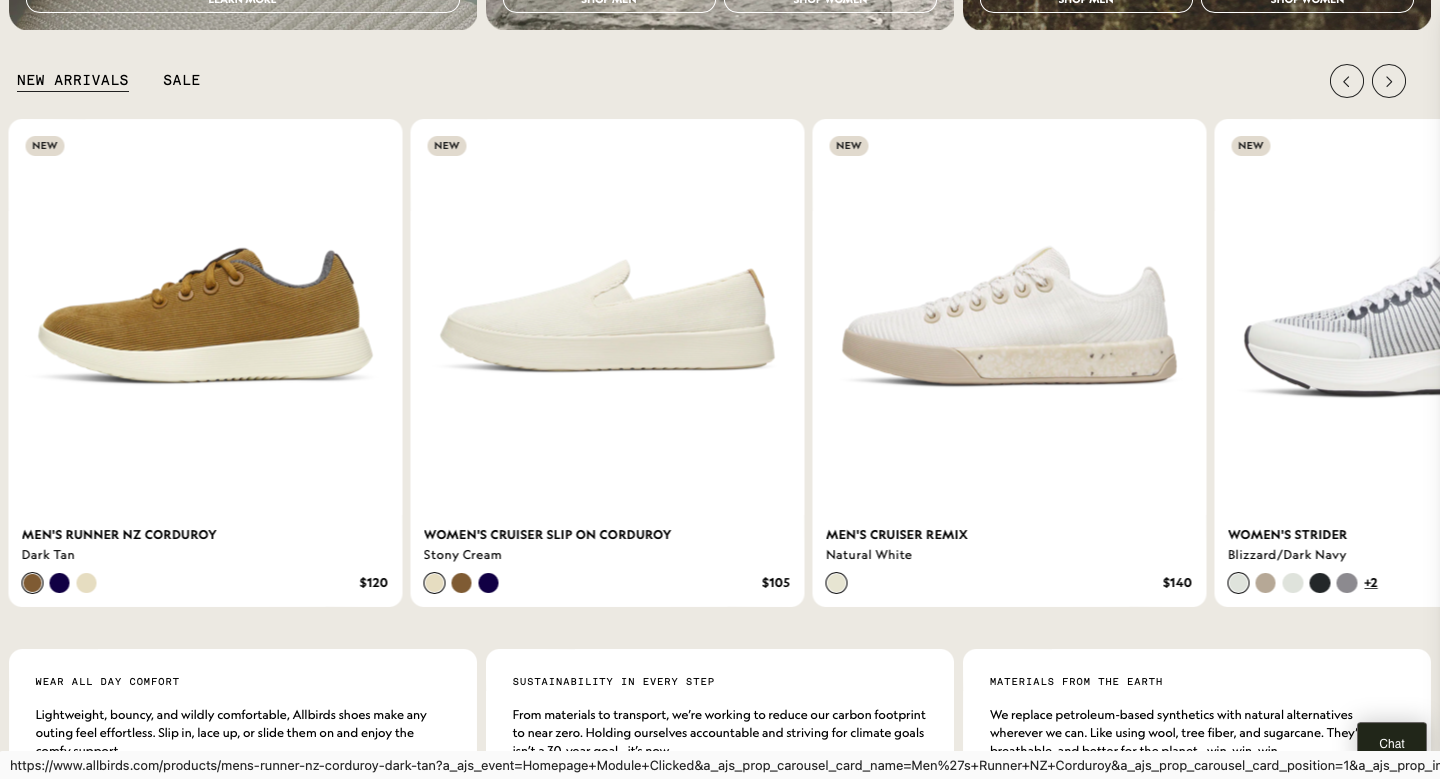The image size is (1440, 779).
Task: Select the navy swatch on Men's Runner NZ Corduroy
Action: [59, 583]
